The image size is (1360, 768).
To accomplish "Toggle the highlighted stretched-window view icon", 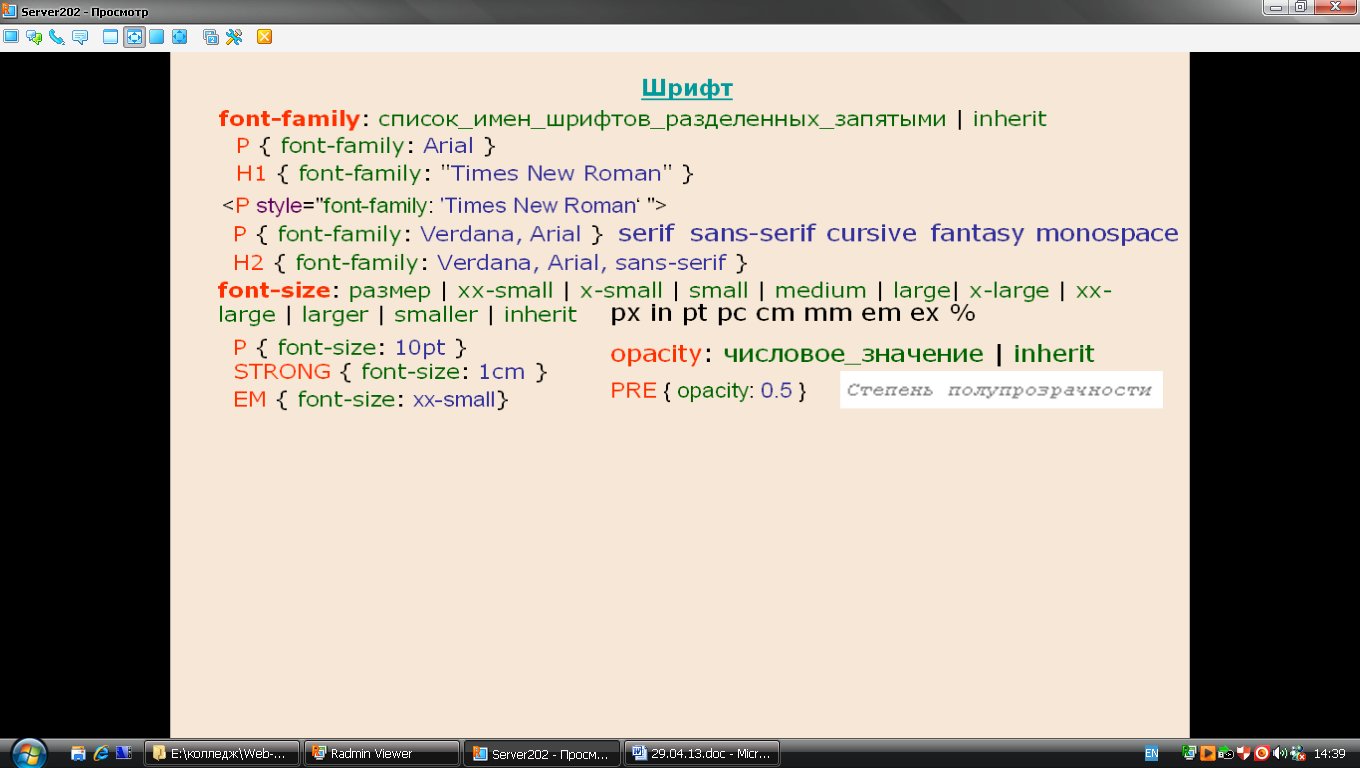I will tap(134, 37).
